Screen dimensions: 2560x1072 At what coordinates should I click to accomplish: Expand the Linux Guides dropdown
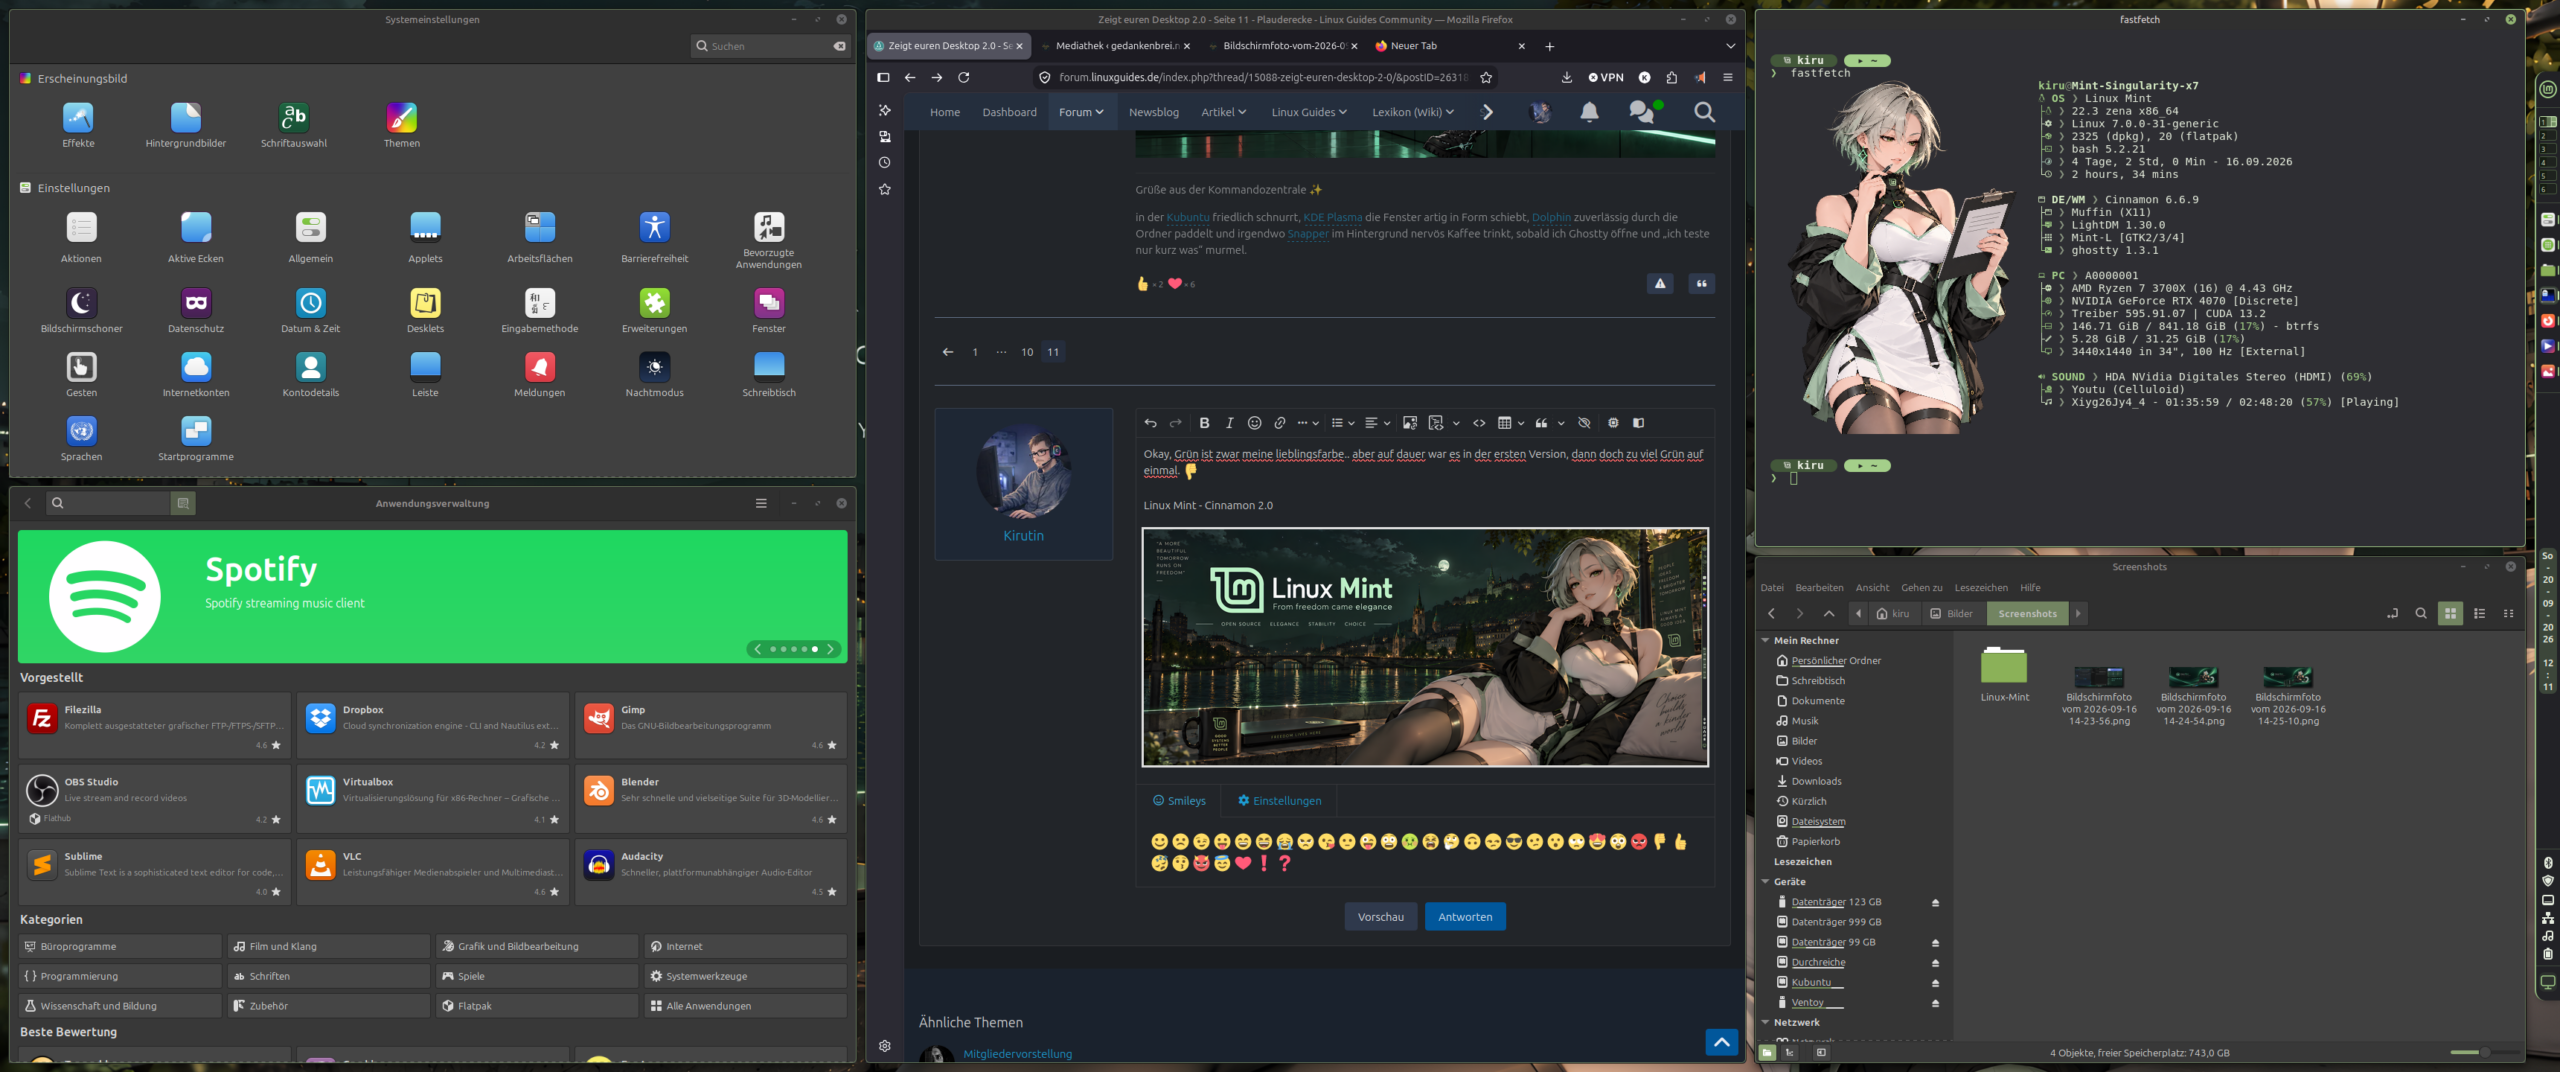[x=1309, y=112]
